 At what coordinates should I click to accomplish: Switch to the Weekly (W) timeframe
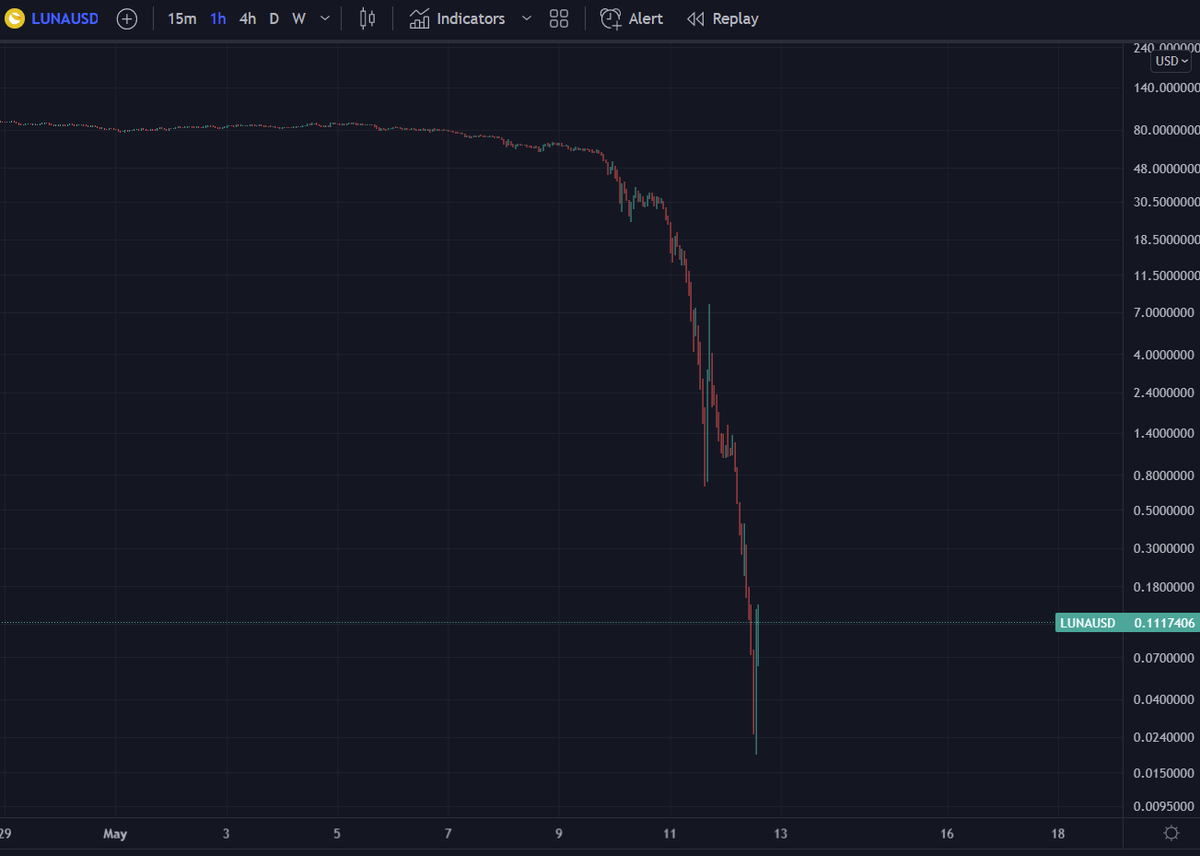pyautogui.click(x=299, y=19)
